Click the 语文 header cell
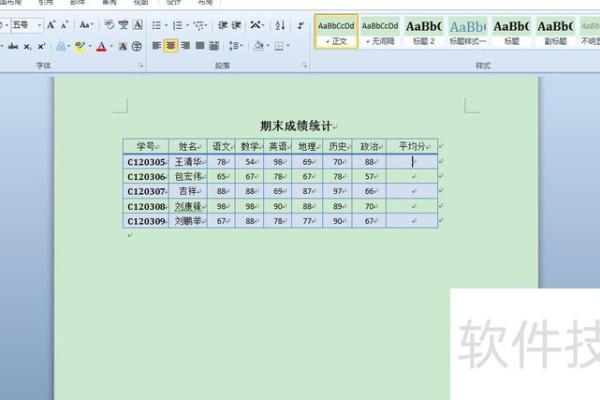The height and width of the screenshot is (400, 600). pos(221,146)
